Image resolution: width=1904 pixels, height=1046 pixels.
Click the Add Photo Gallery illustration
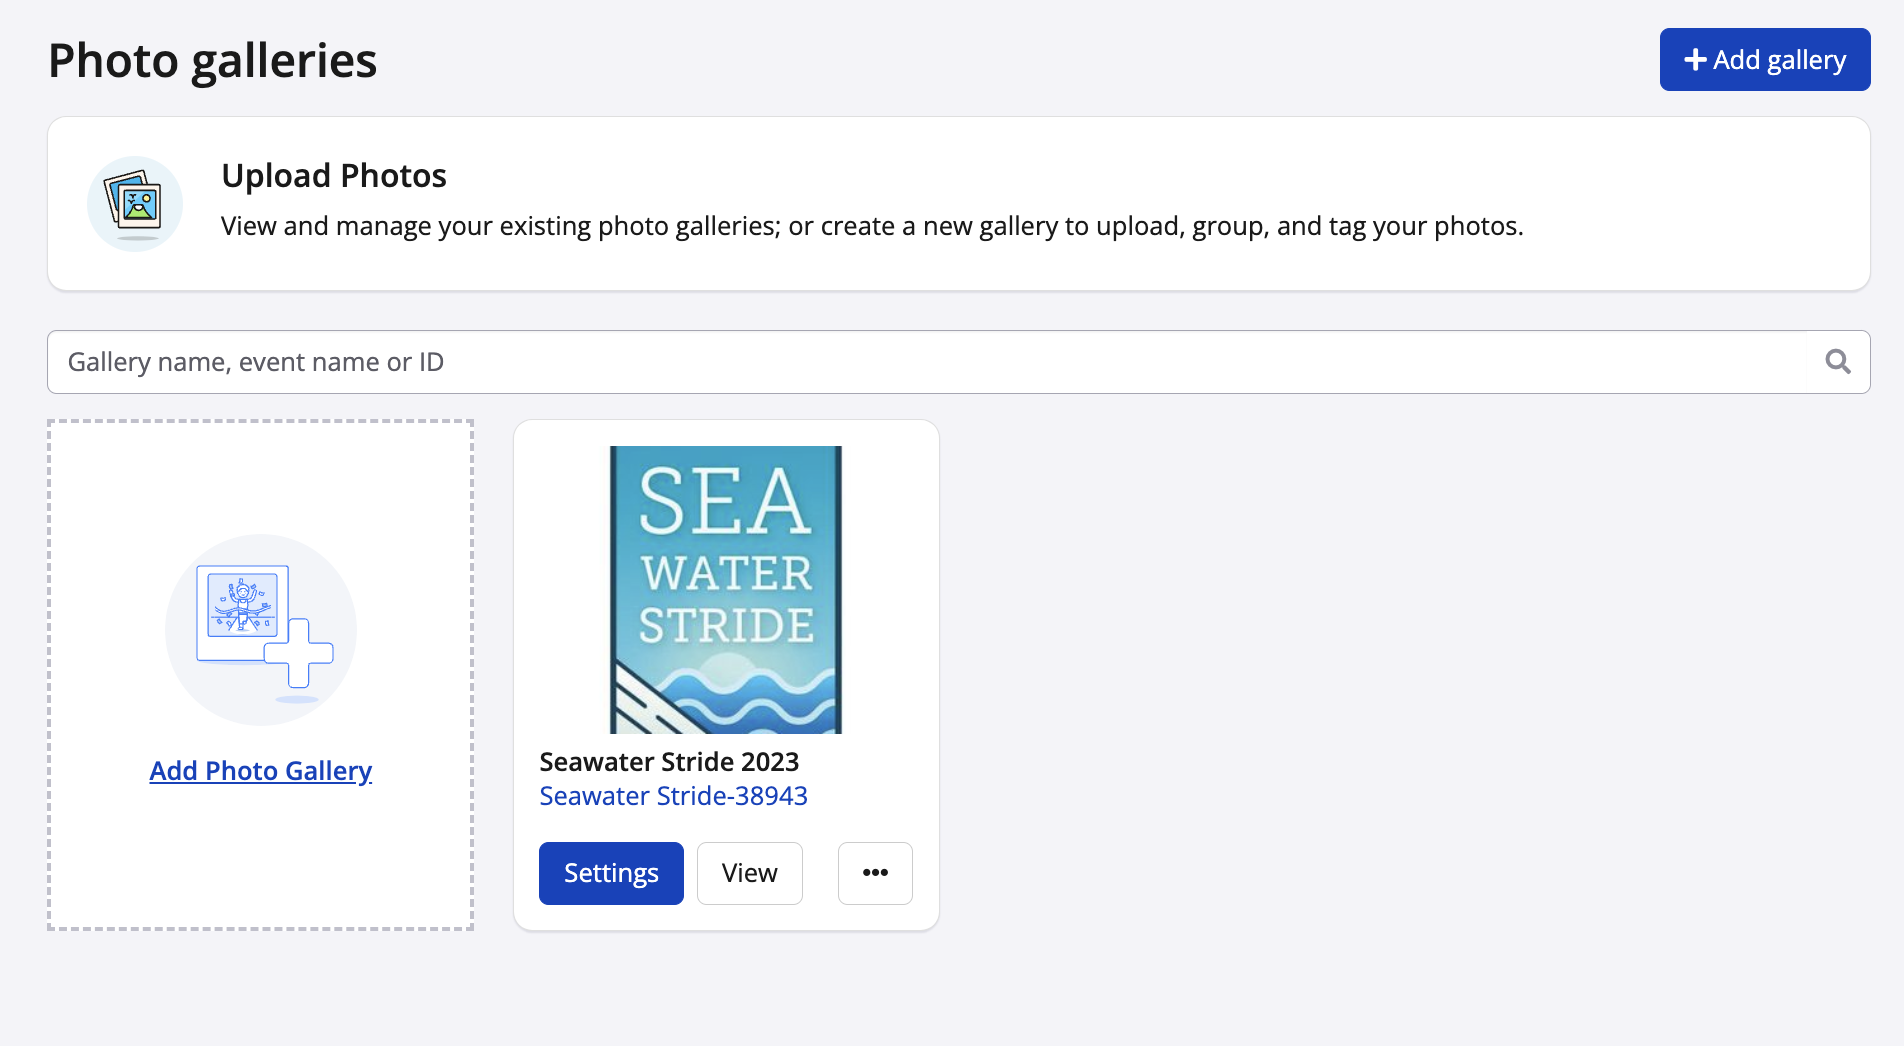260,629
